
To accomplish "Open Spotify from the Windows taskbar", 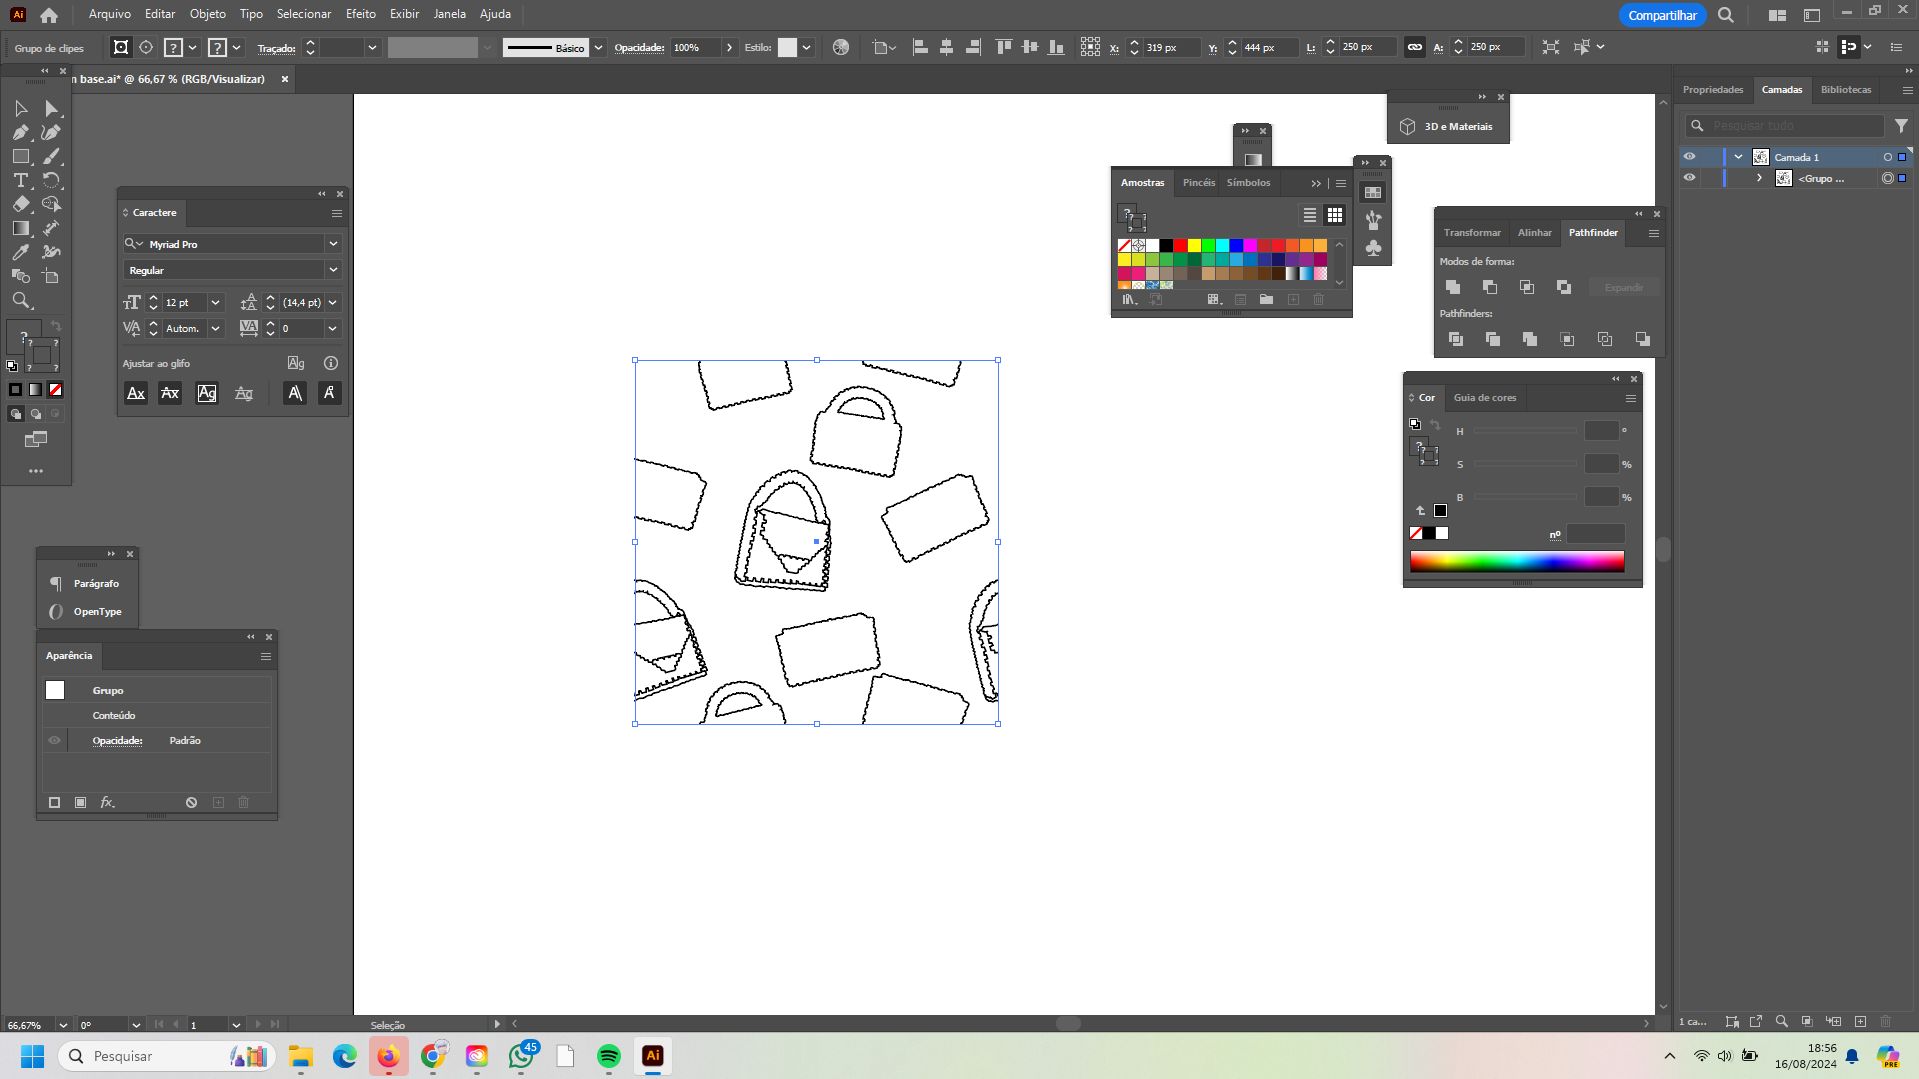I will pos(608,1056).
